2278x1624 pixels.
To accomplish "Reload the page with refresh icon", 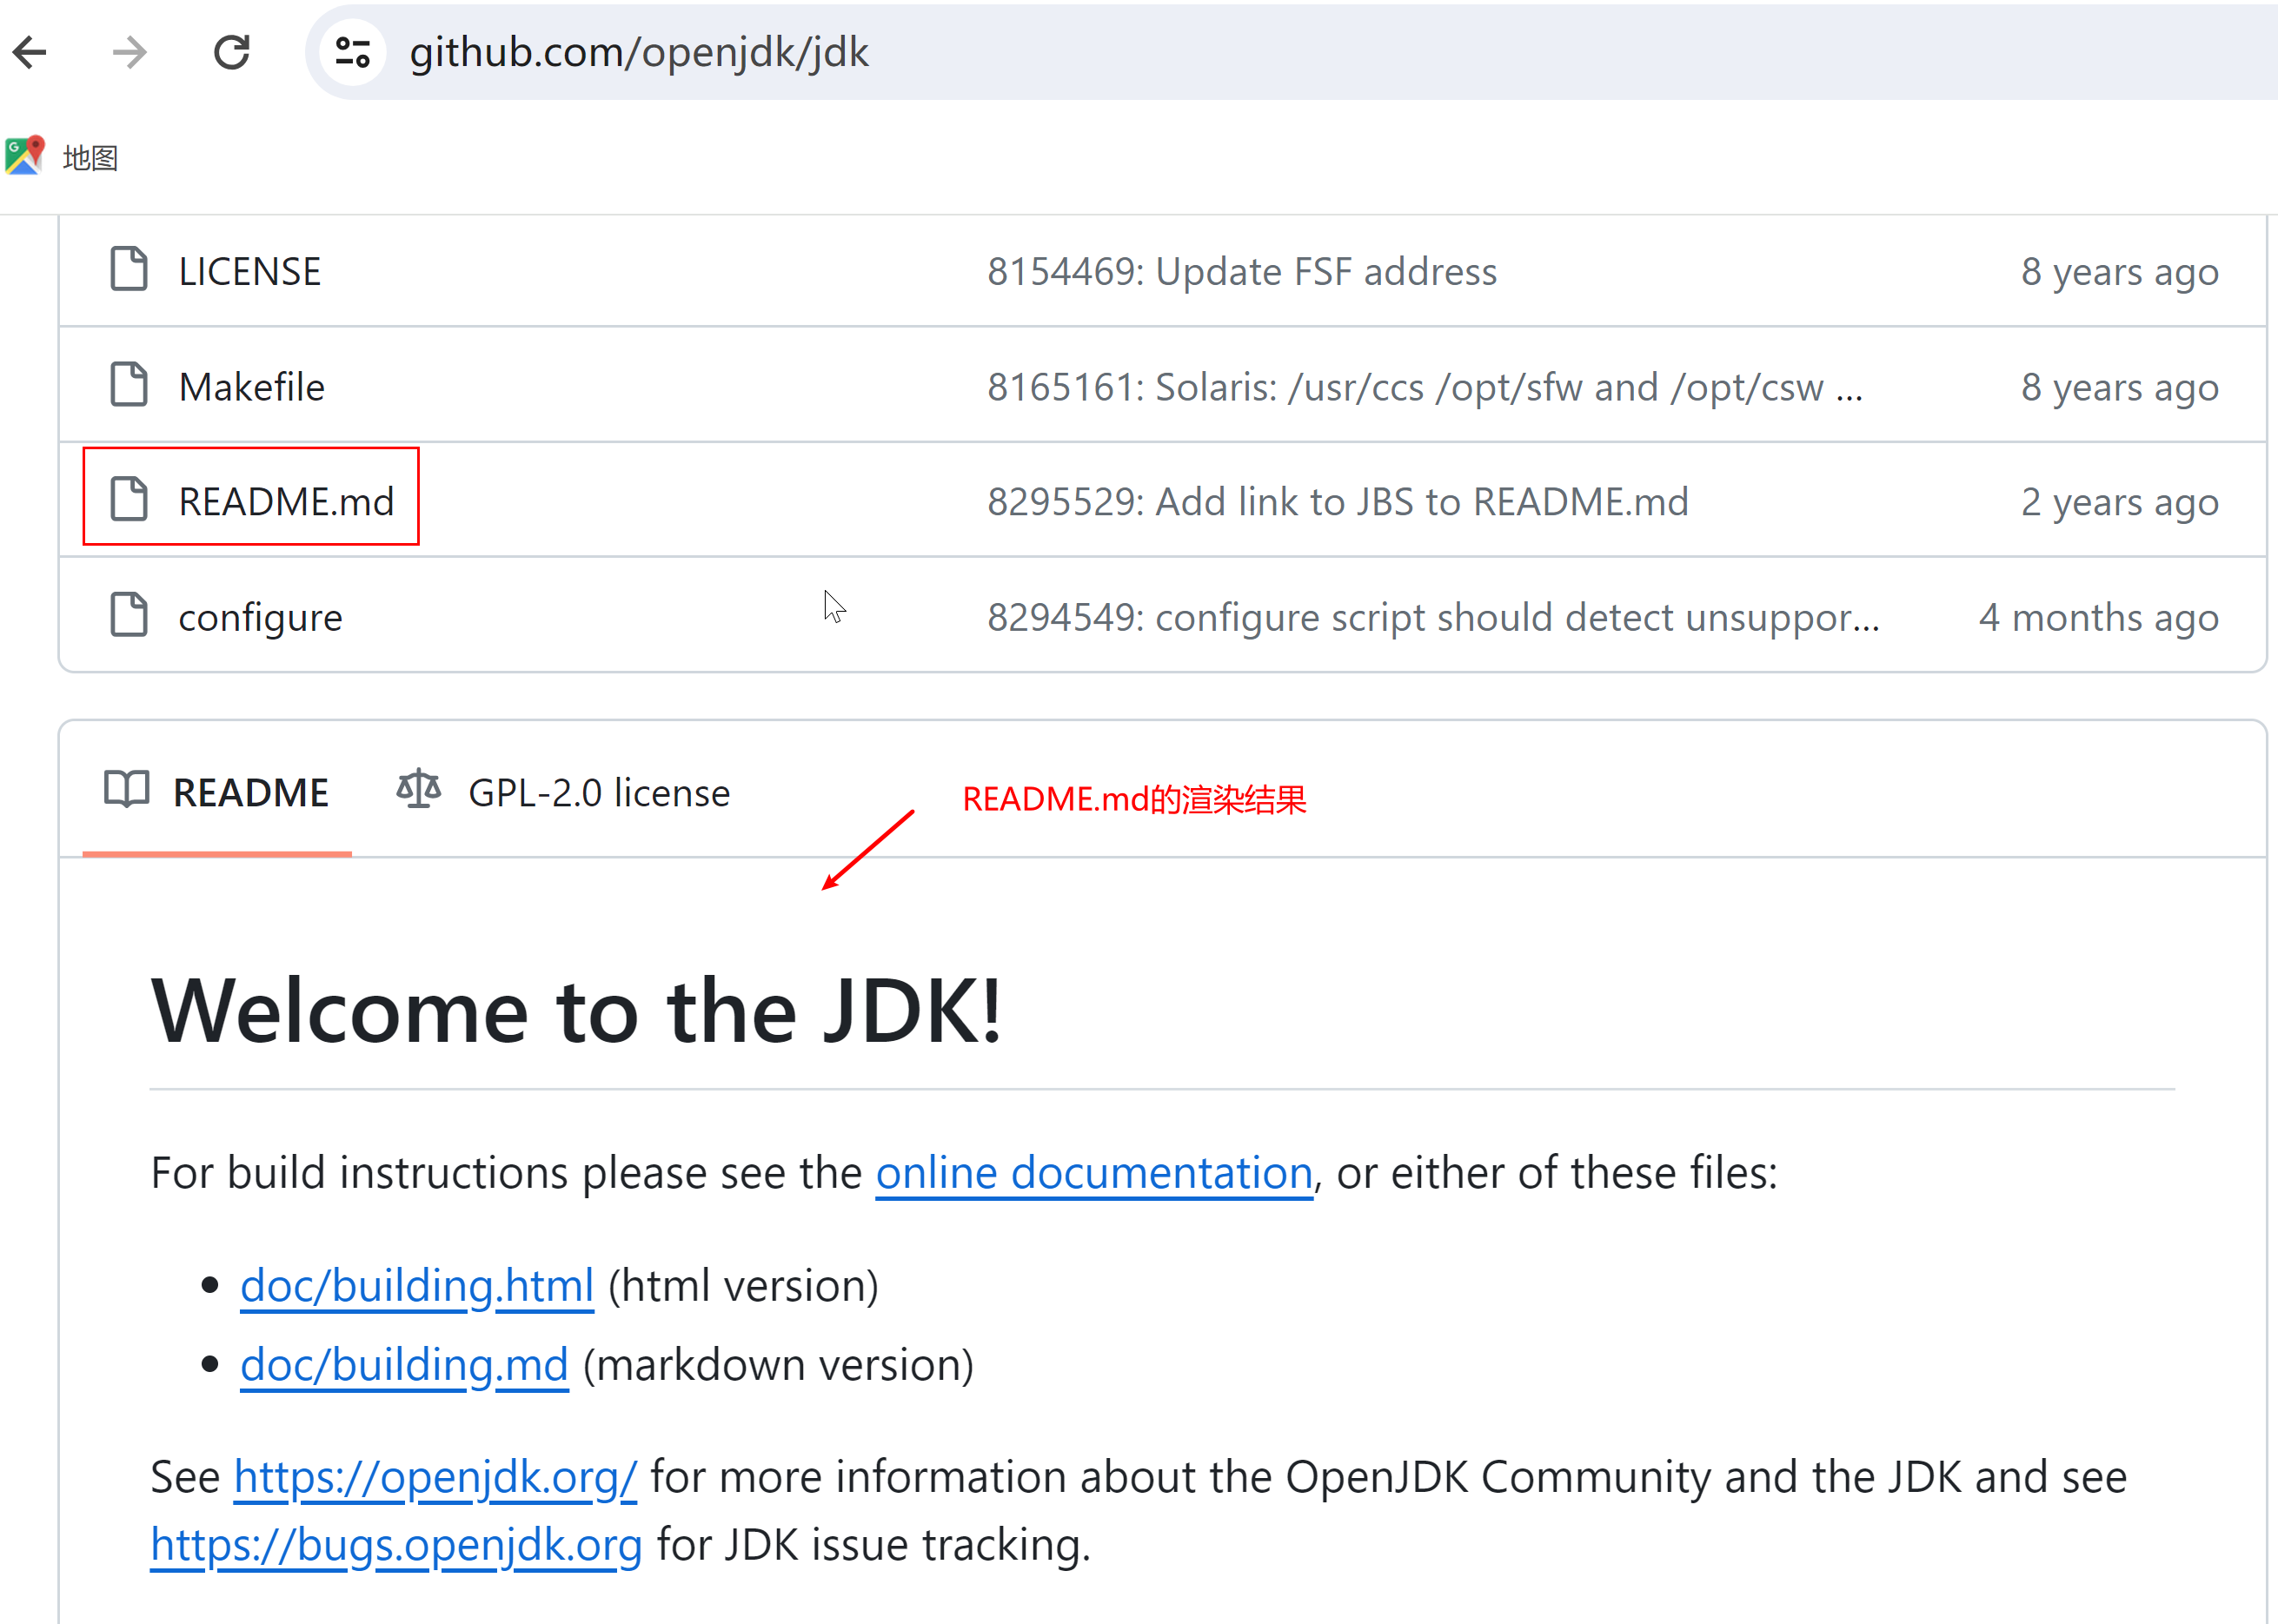I will point(231,52).
